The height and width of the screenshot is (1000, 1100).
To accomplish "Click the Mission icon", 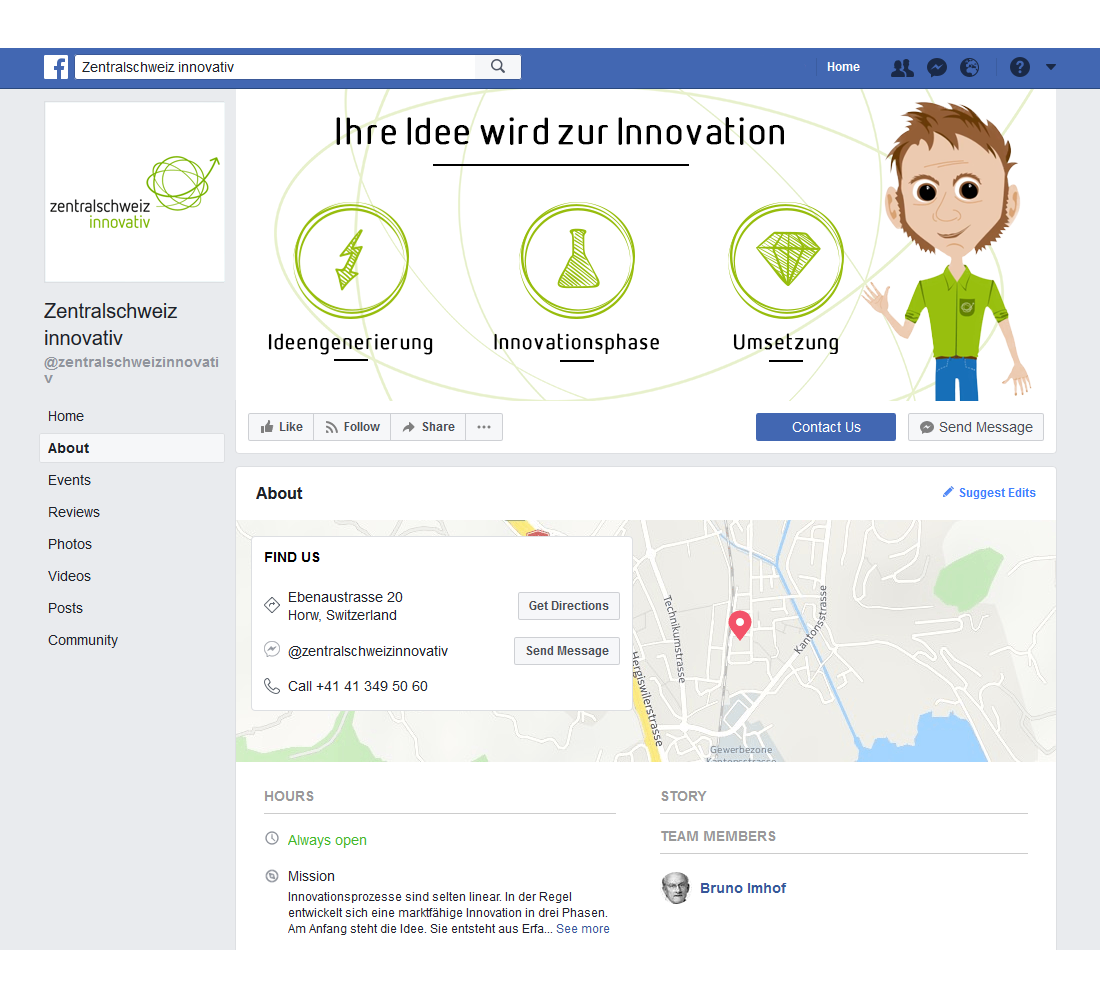I will click(x=272, y=876).
